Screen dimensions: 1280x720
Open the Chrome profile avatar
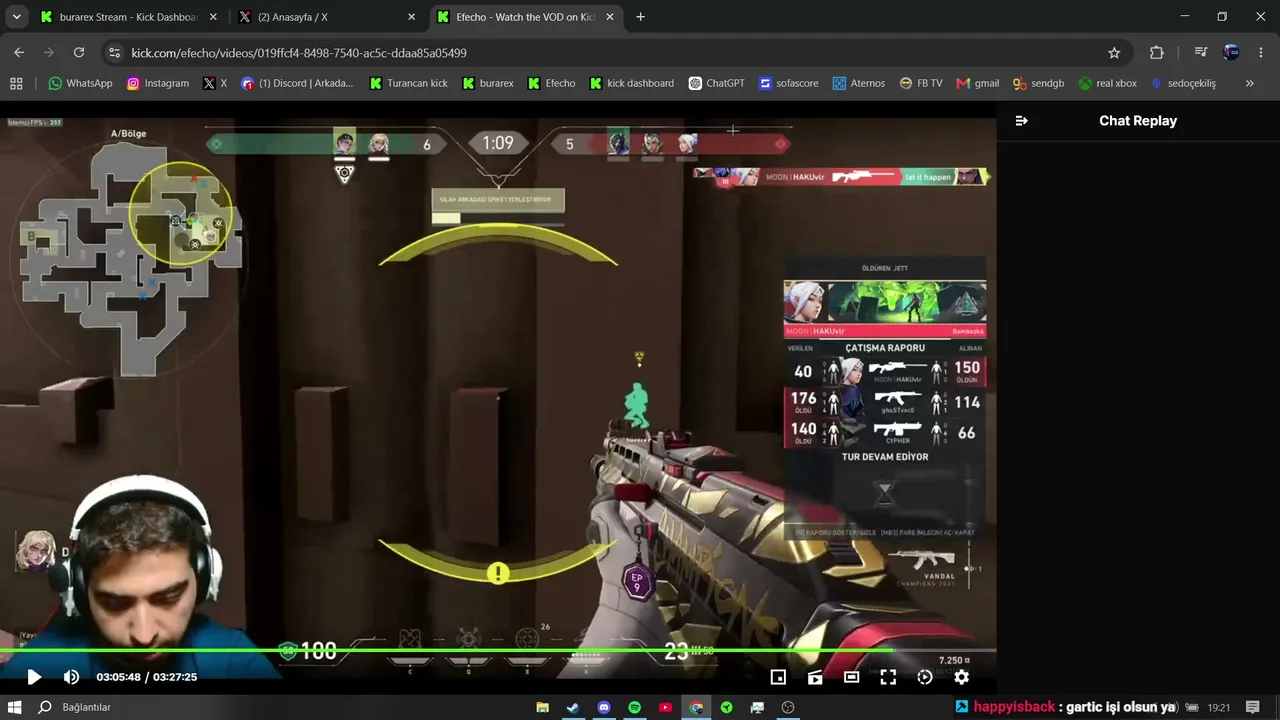coord(1231,53)
